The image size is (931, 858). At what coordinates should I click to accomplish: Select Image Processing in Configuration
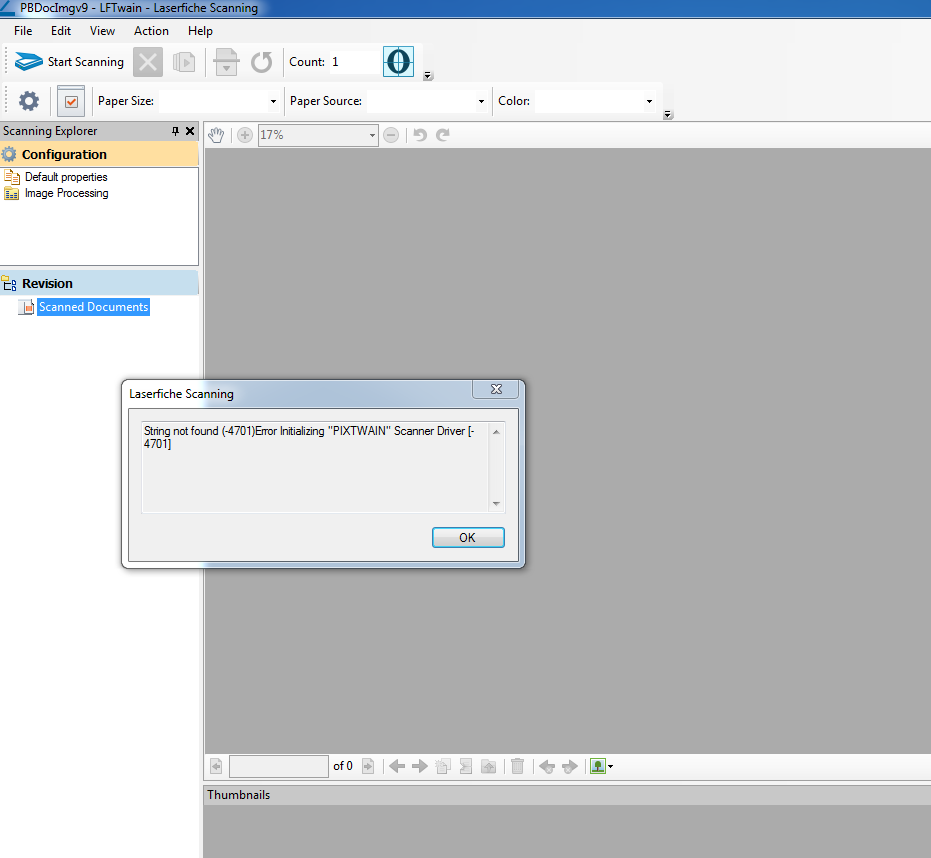click(66, 193)
